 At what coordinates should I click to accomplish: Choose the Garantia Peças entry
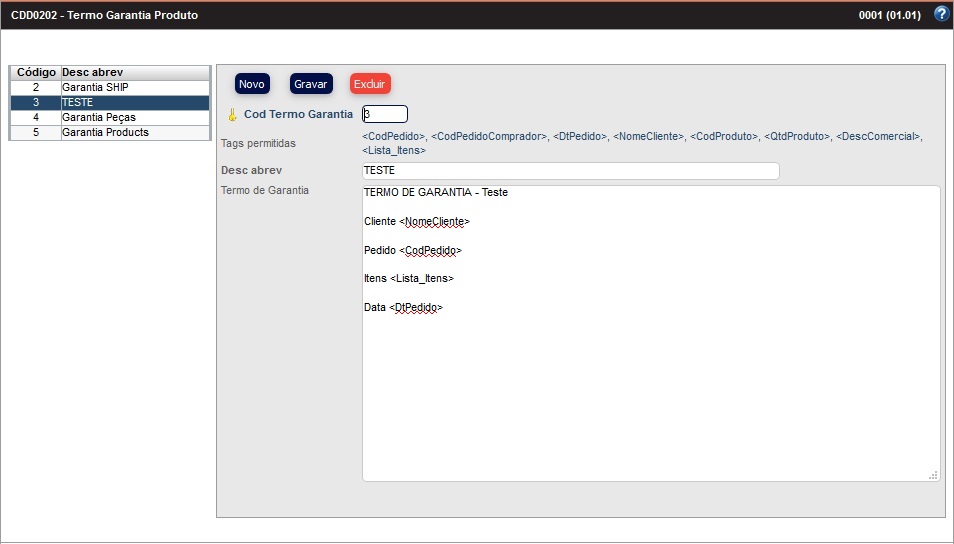click(110, 117)
